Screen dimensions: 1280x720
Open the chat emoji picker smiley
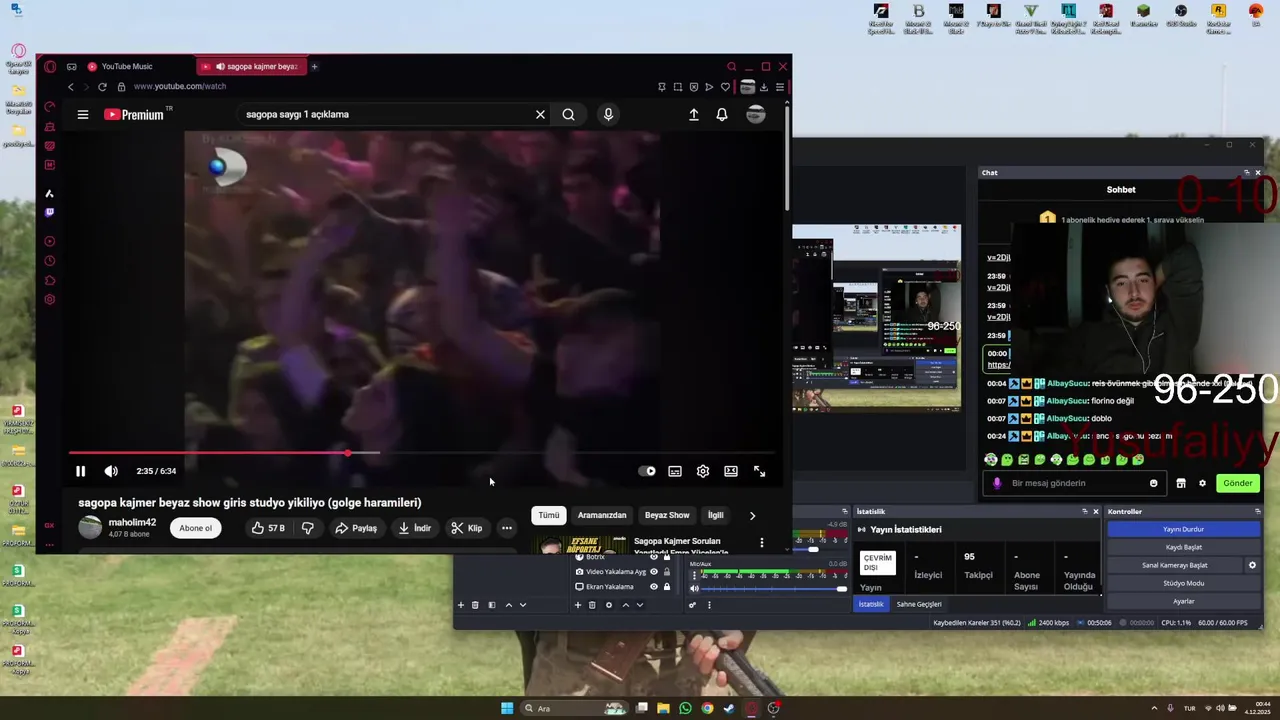[1154, 483]
